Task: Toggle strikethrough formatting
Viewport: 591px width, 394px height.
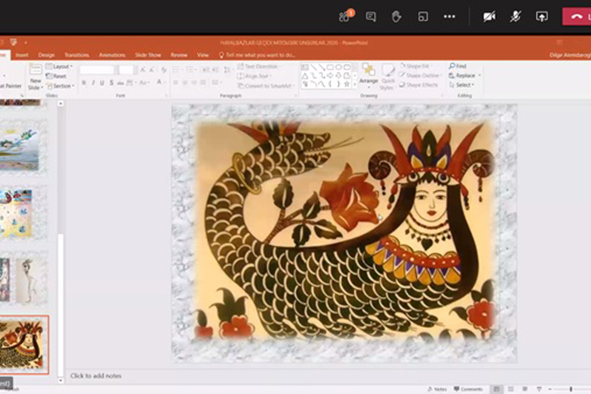Action: click(120, 83)
